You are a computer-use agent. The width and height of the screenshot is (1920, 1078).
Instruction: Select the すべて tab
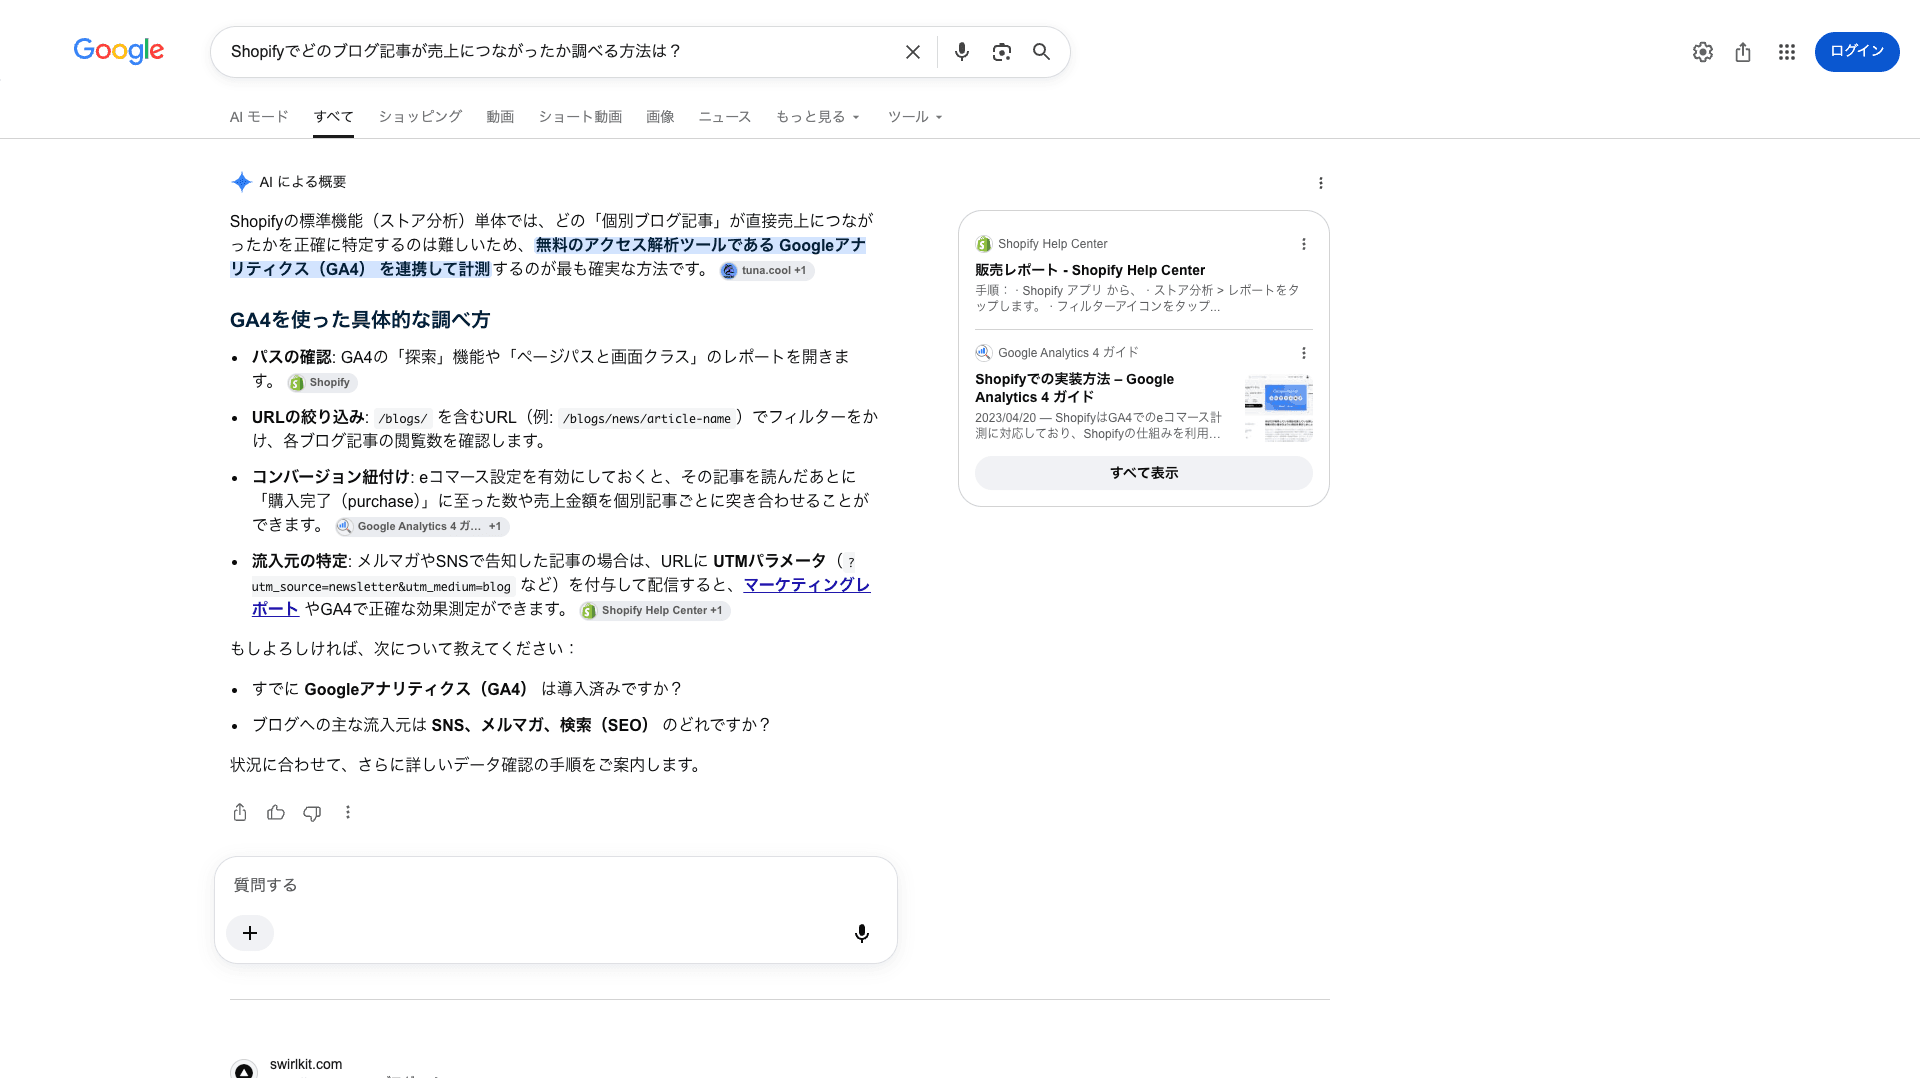[333, 117]
